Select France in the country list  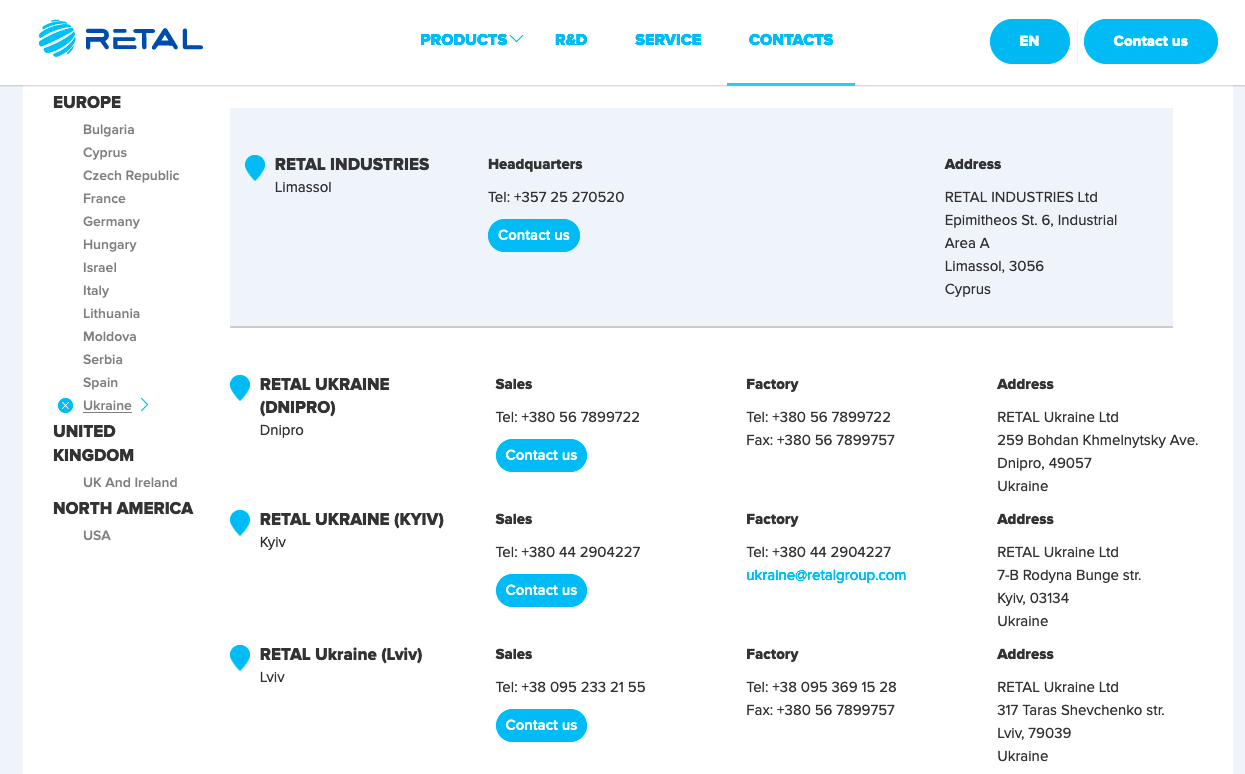tap(104, 199)
